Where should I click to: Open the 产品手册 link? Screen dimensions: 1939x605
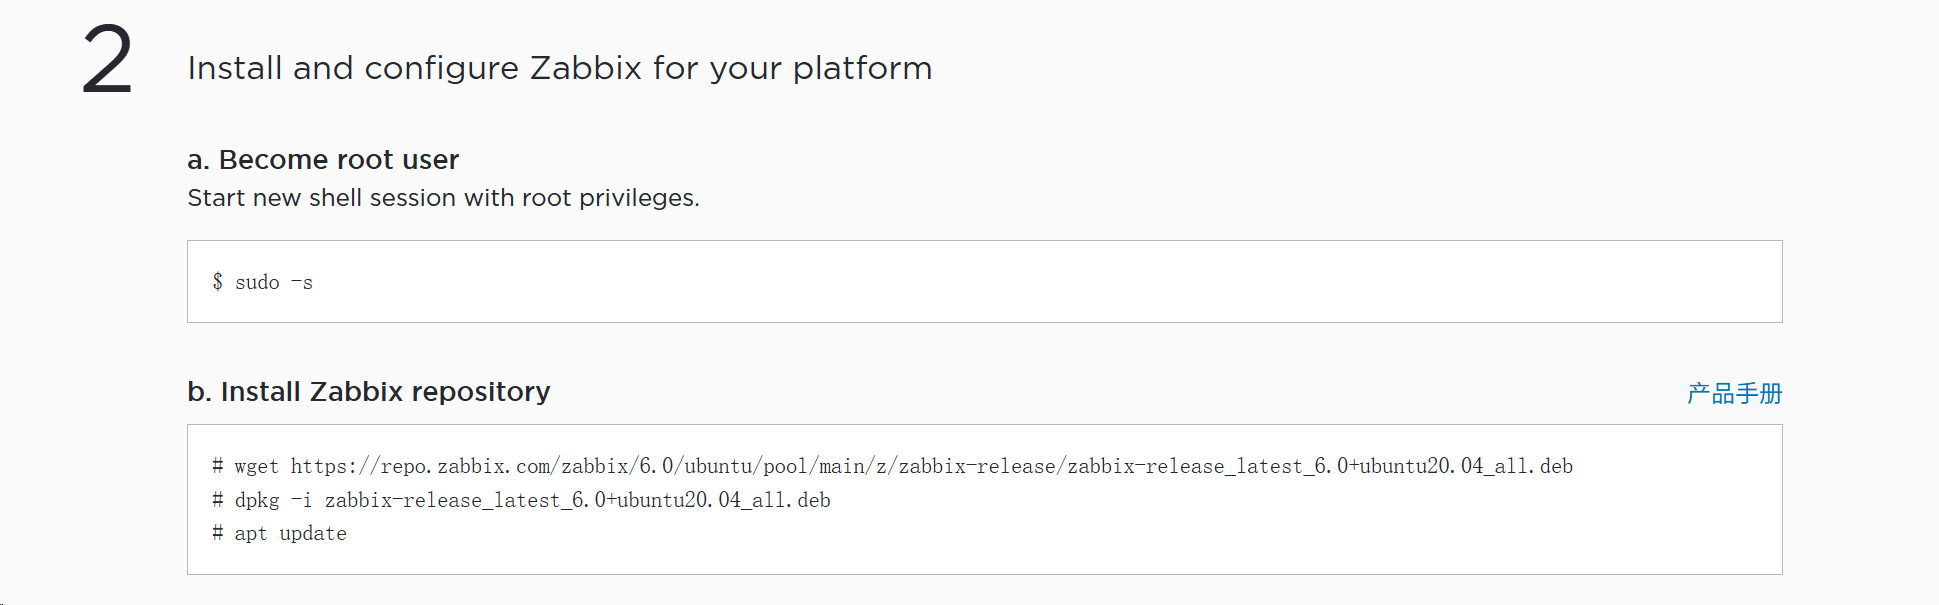[x=1734, y=394]
